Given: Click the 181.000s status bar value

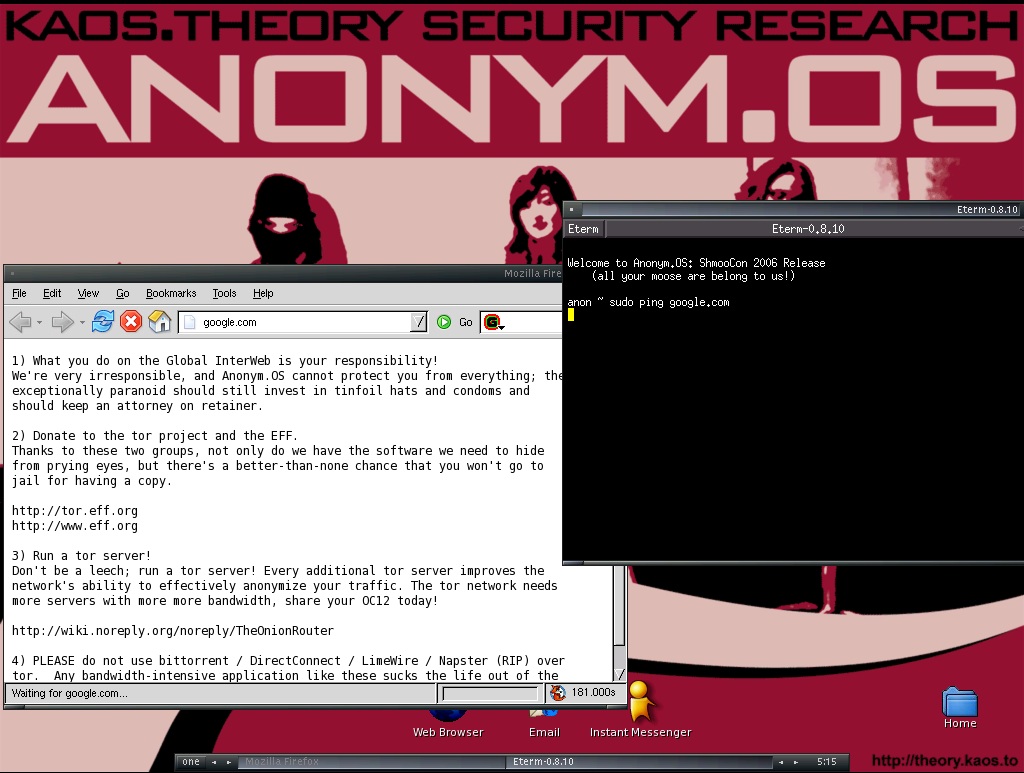Looking at the screenshot, I should pos(593,692).
